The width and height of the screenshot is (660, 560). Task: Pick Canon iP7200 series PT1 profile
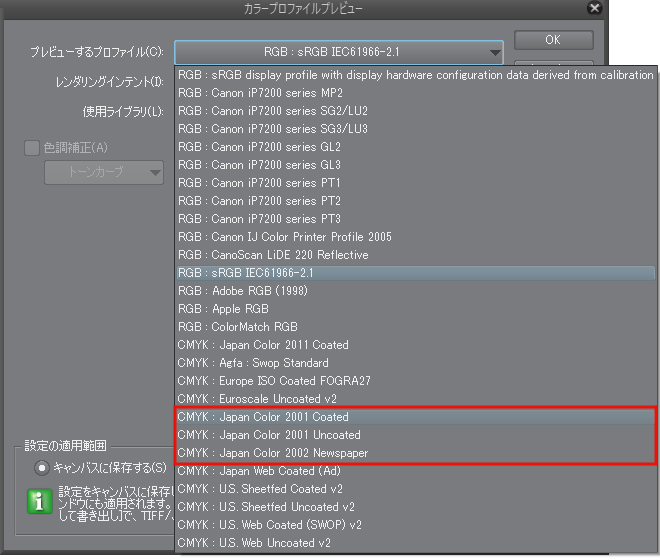[x=415, y=183]
